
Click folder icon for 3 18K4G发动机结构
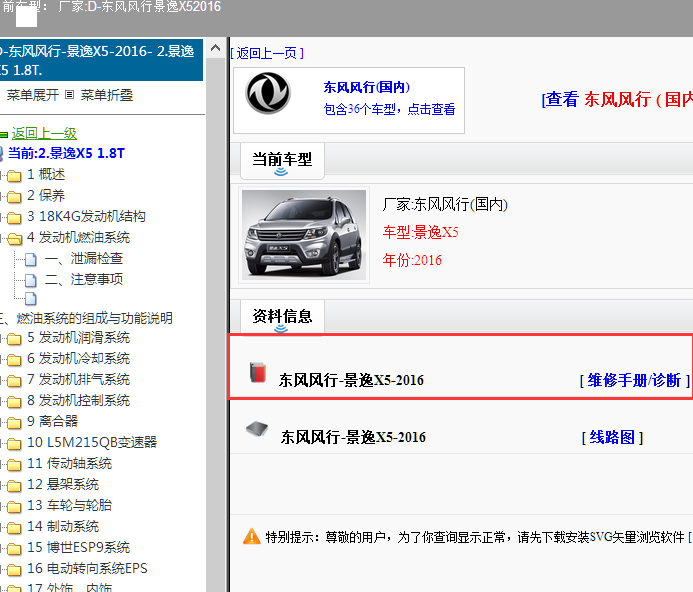pos(14,218)
